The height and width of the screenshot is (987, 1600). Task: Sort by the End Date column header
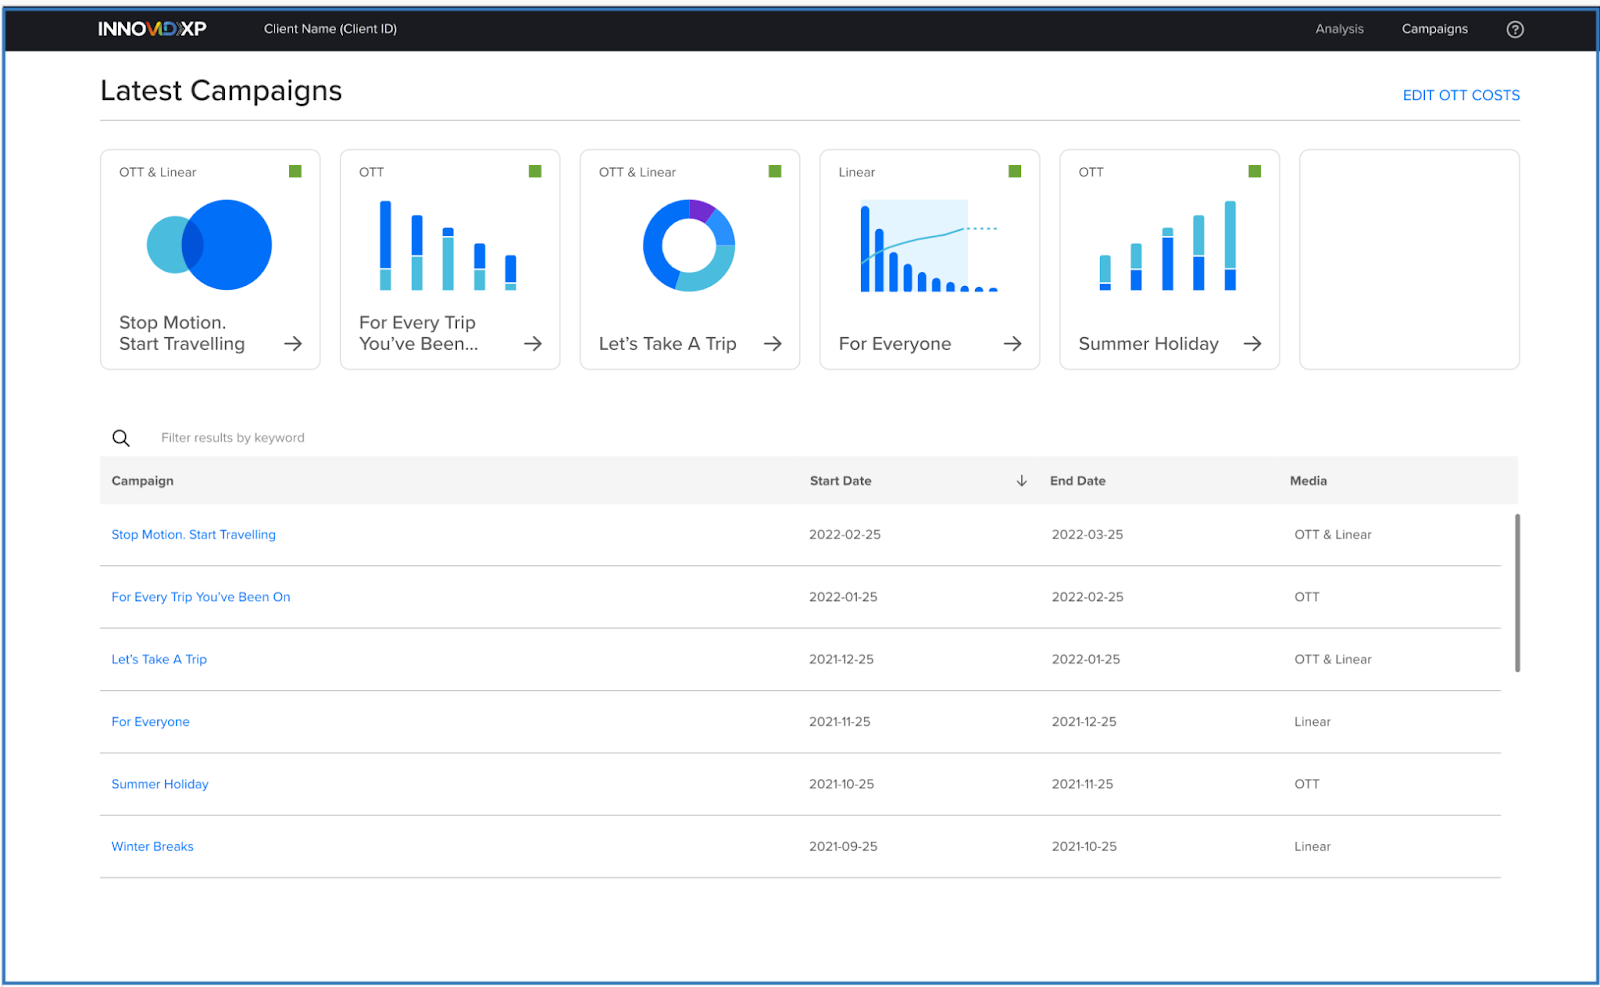pyautogui.click(x=1077, y=480)
